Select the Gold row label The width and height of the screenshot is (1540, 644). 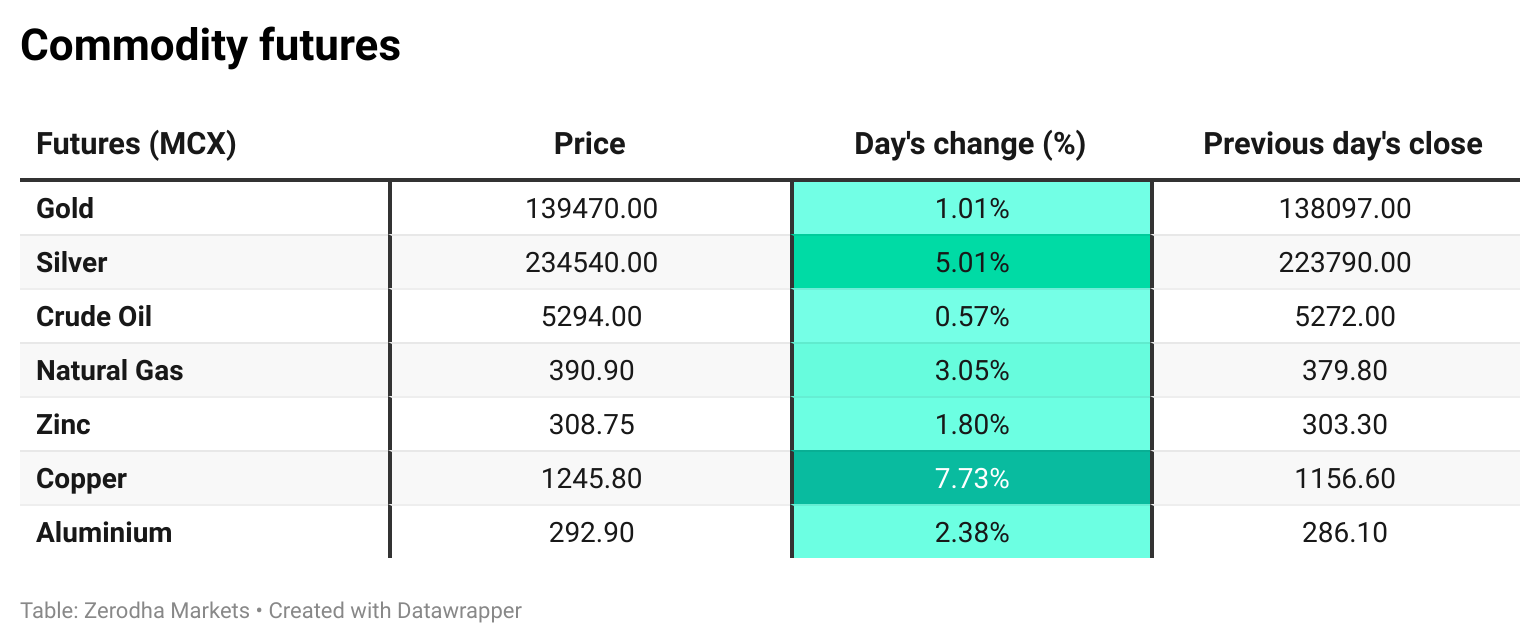tap(65, 209)
